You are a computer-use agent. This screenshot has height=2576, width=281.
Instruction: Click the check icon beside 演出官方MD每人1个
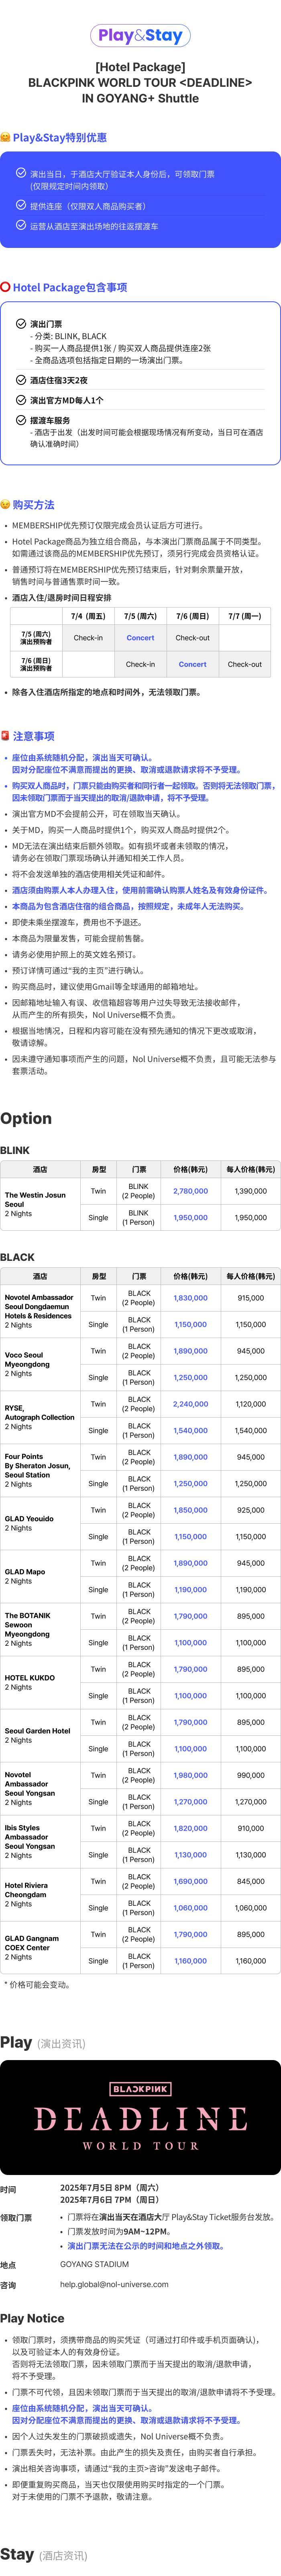click(21, 400)
